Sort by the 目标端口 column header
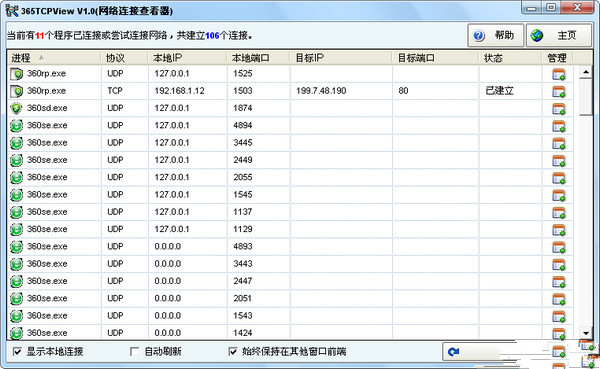Screen dimensions: 600x369 [x=435, y=58]
